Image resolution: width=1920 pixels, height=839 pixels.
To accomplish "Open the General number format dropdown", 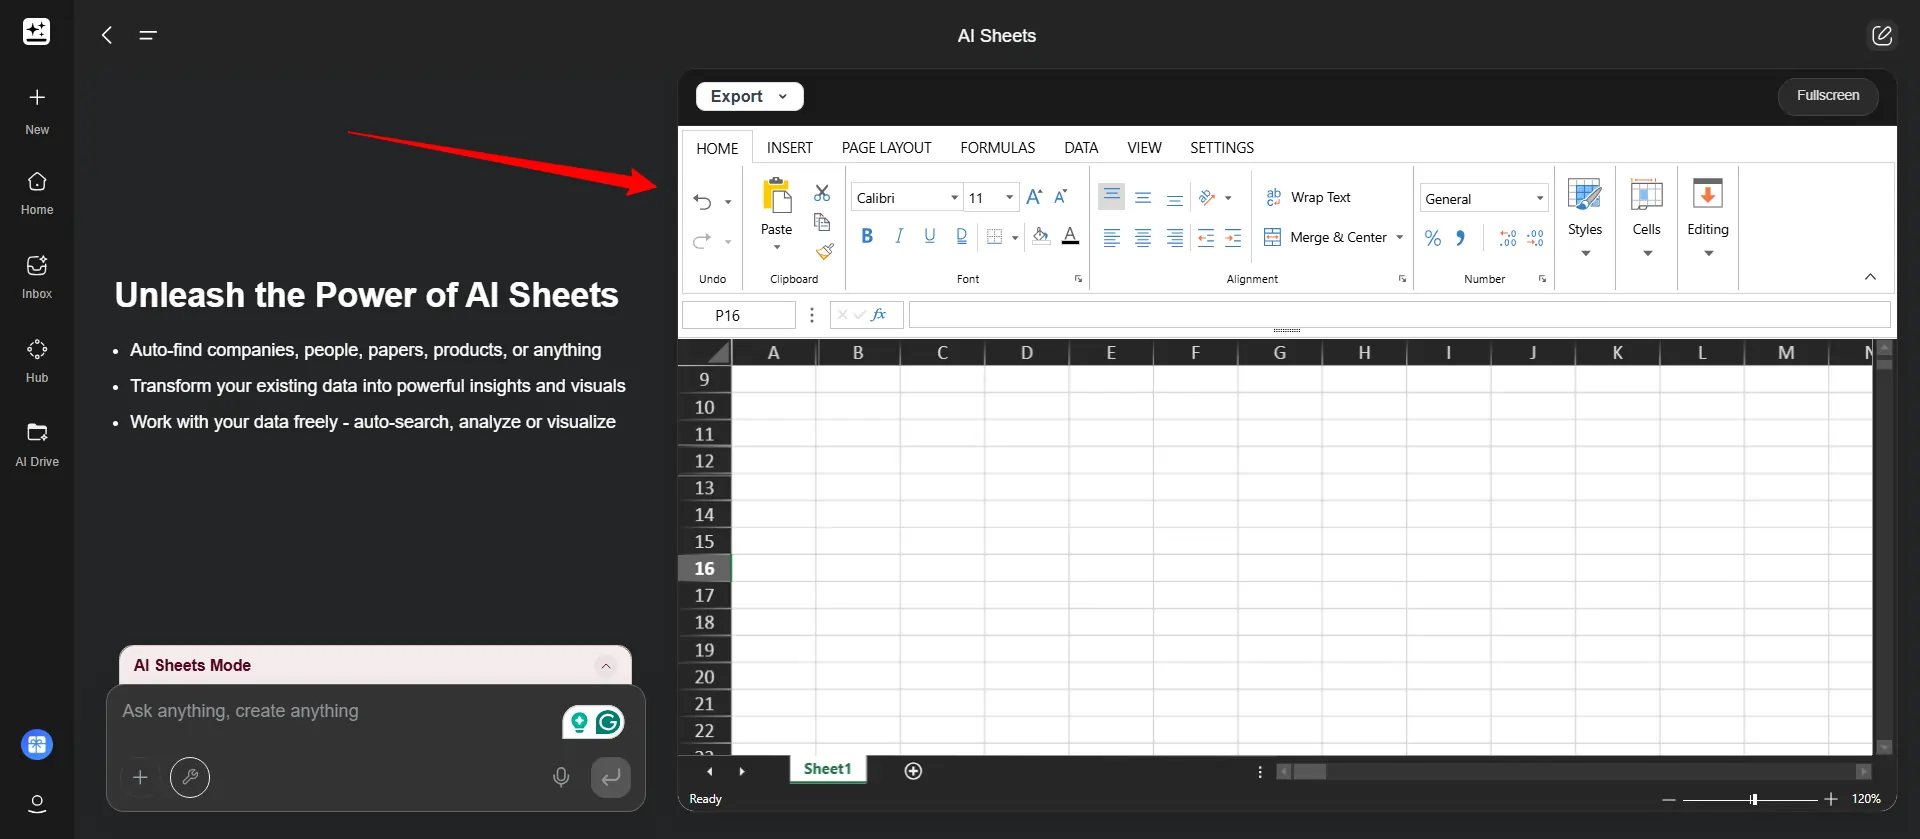I will (x=1540, y=198).
